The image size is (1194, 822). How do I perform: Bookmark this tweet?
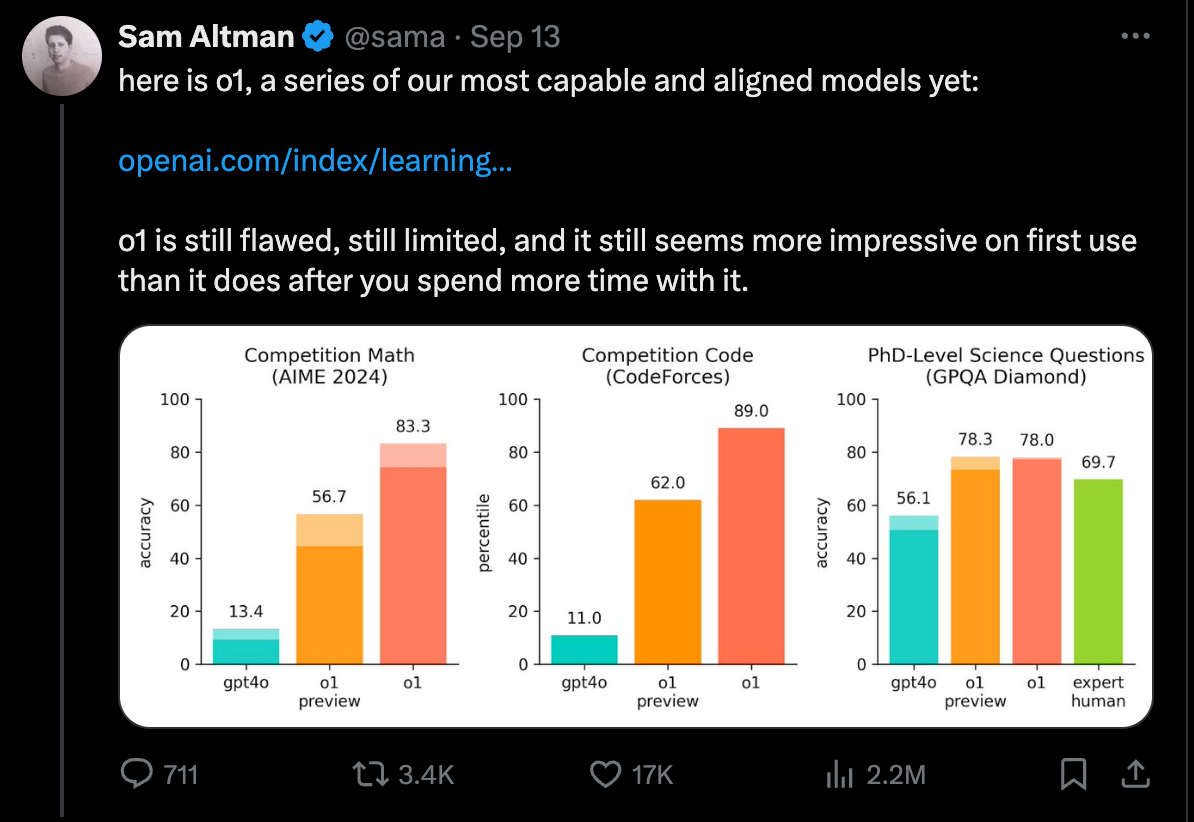(x=1073, y=774)
